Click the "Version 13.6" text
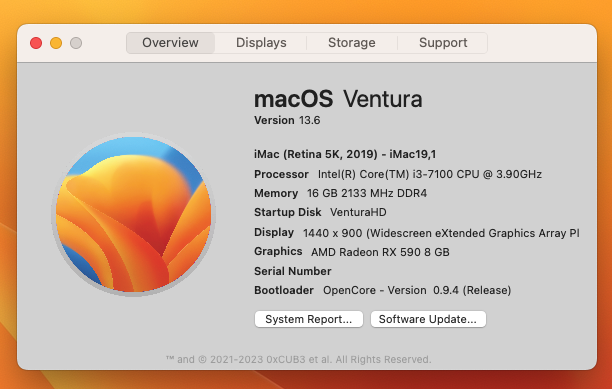The height and width of the screenshot is (389, 612). pos(287,120)
